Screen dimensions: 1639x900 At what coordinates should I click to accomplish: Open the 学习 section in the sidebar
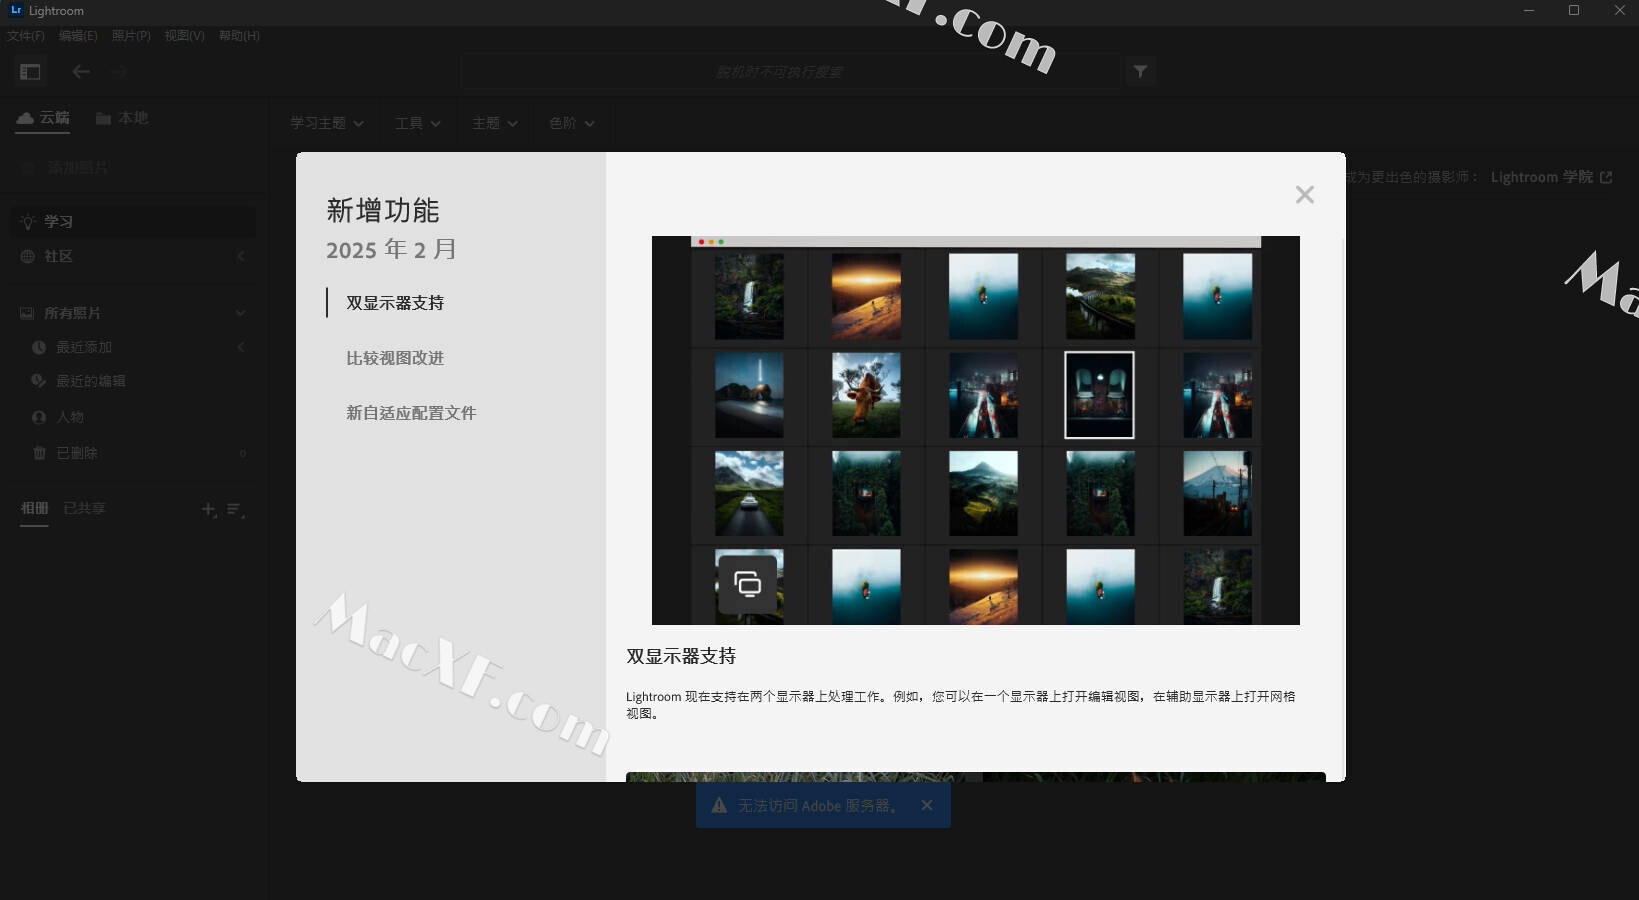coord(133,222)
